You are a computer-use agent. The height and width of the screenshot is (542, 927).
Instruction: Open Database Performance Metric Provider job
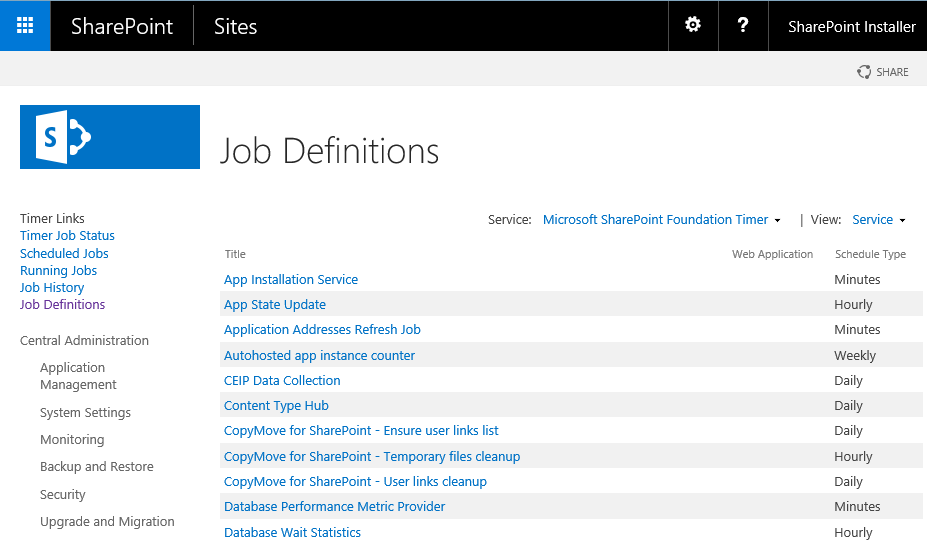(335, 507)
